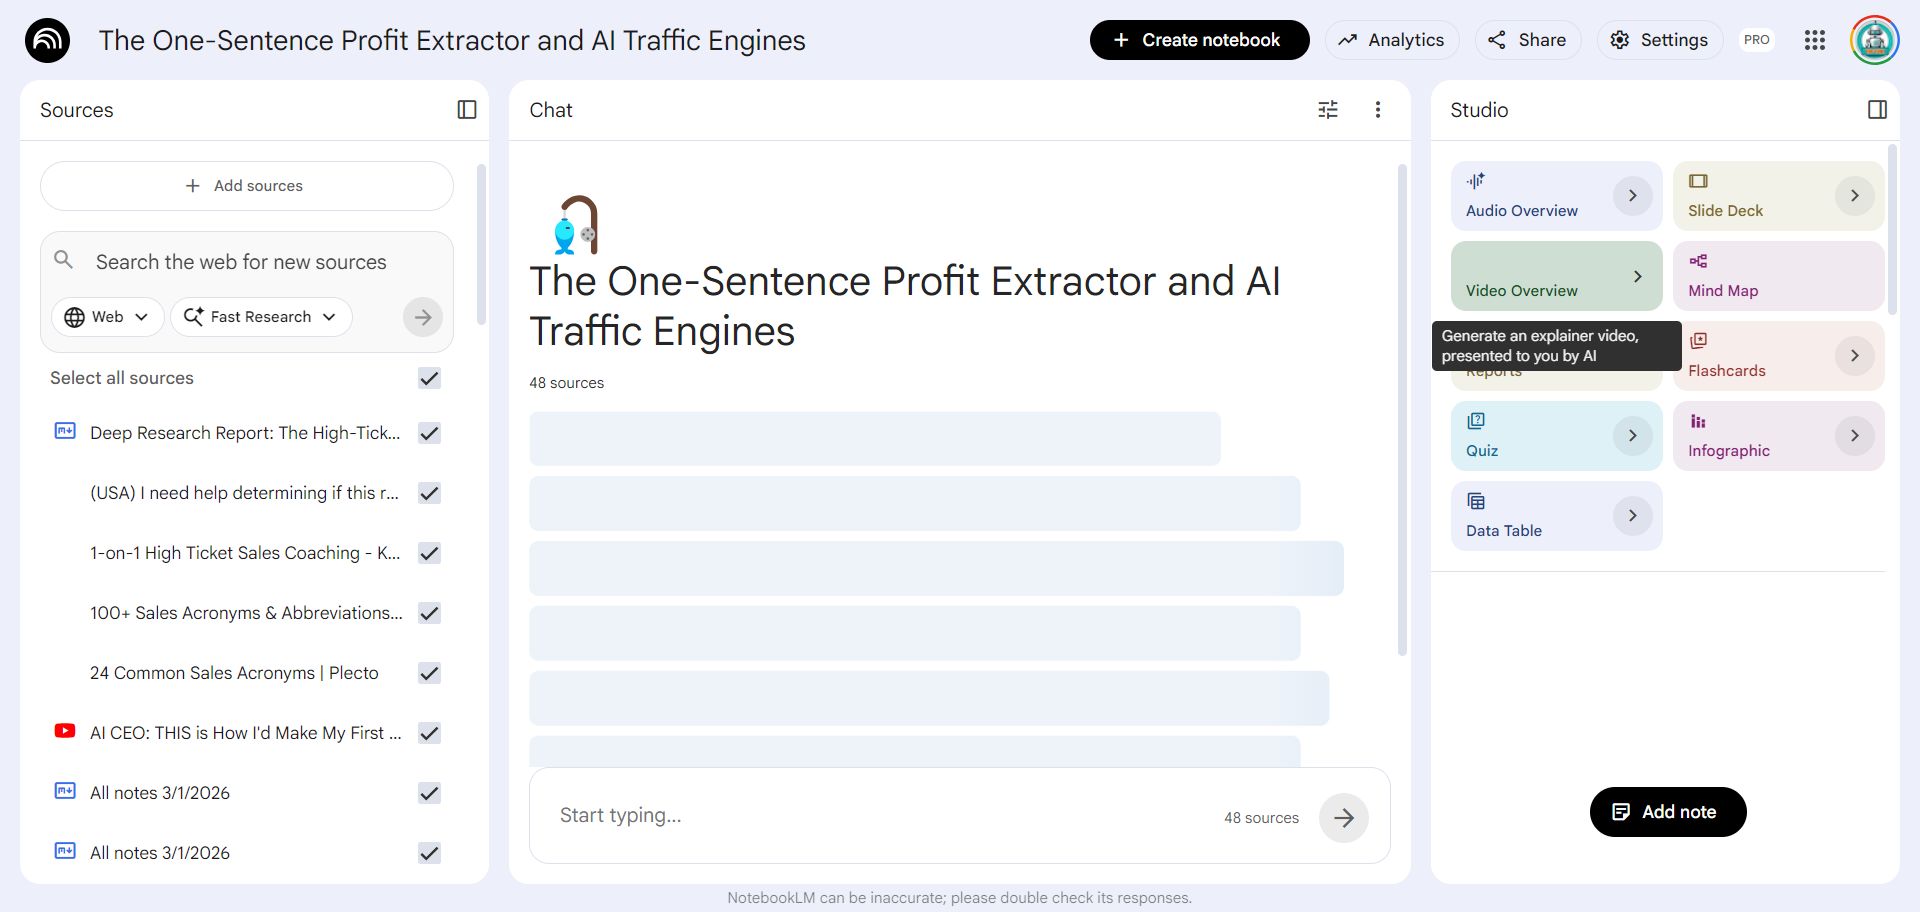
Task: Open chat configuration sliders icon
Action: 1328,110
